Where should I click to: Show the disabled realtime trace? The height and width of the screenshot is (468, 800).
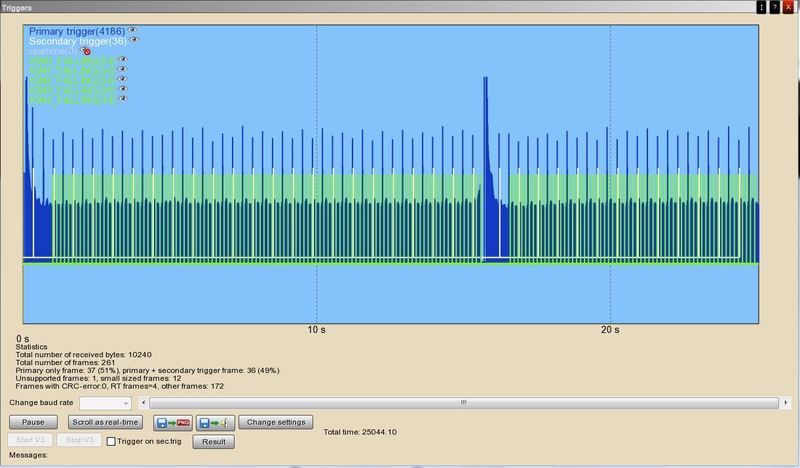coord(87,50)
